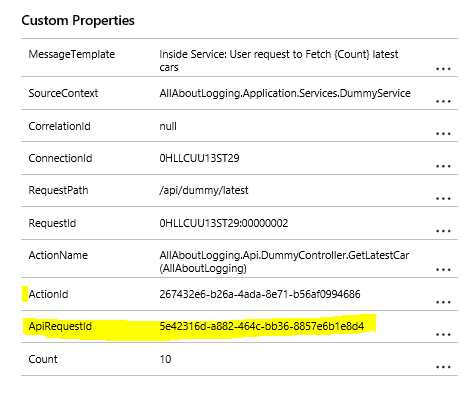Open the ellipsis menu for Count row
The image size is (474, 396).
click(x=443, y=367)
